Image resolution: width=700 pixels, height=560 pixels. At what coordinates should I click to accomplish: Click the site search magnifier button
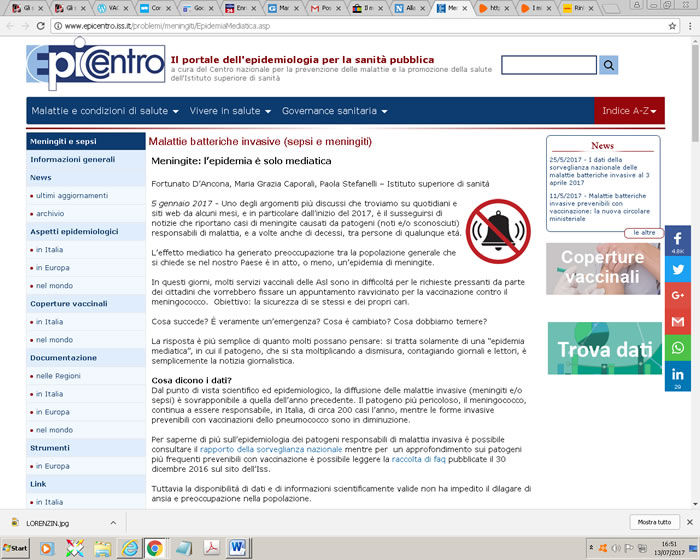[x=609, y=65]
